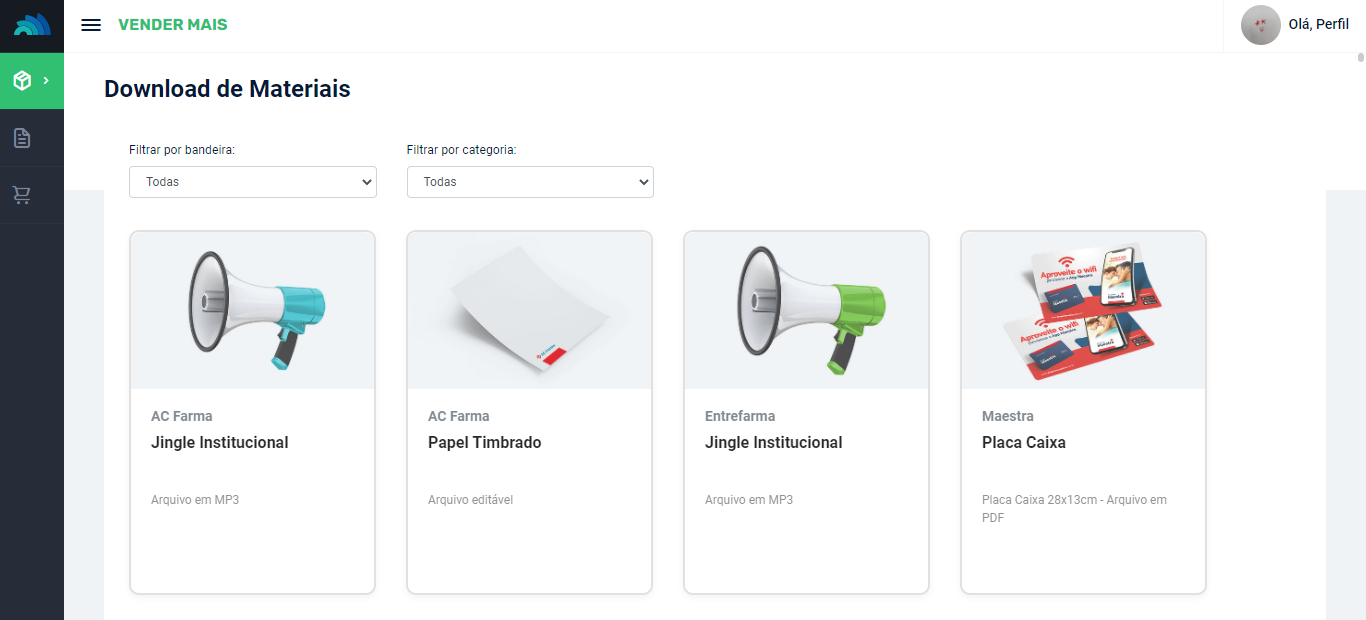Click the profile avatar picture
This screenshot has width=1366, height=620.
coord(1260,25)
